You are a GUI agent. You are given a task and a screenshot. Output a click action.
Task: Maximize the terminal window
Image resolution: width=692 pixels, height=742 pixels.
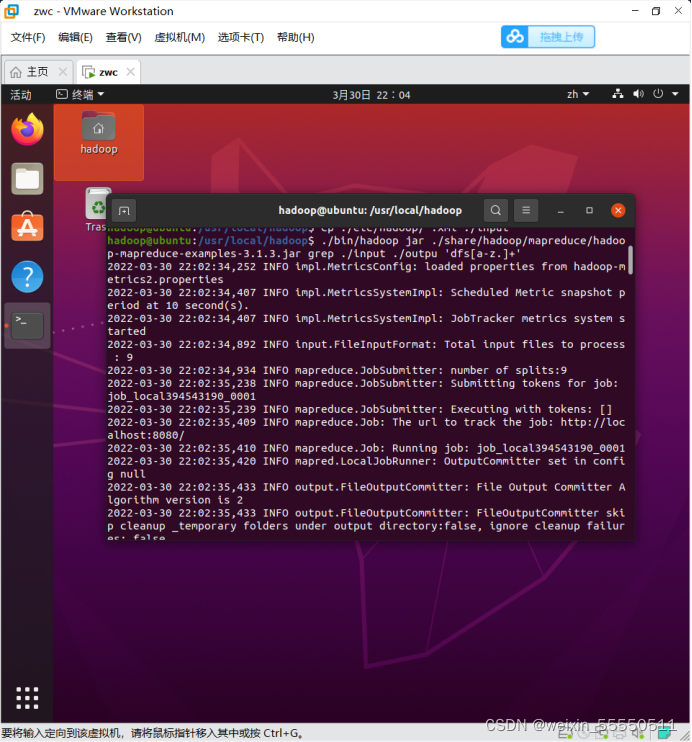coord(589,210)
